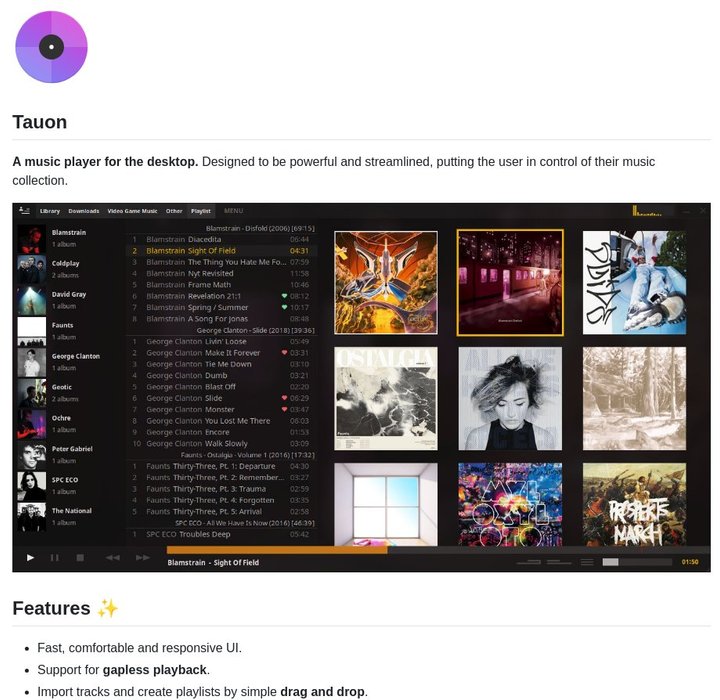The image size is (720, 700).
Task: Switch to the Library playlist tab
Action: [x=50, y=211]
